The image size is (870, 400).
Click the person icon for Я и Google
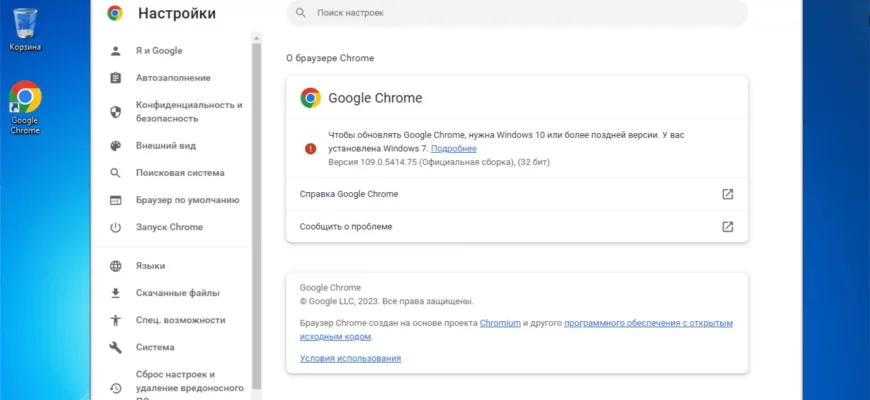[115, 51]
